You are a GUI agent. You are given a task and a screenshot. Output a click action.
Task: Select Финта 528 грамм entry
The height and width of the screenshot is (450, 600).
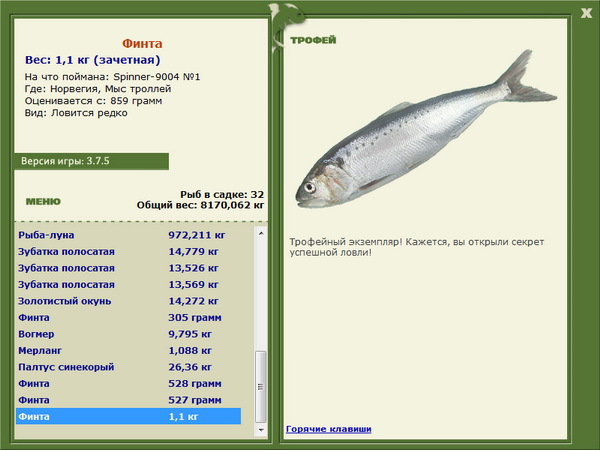[x=129, y=383]
